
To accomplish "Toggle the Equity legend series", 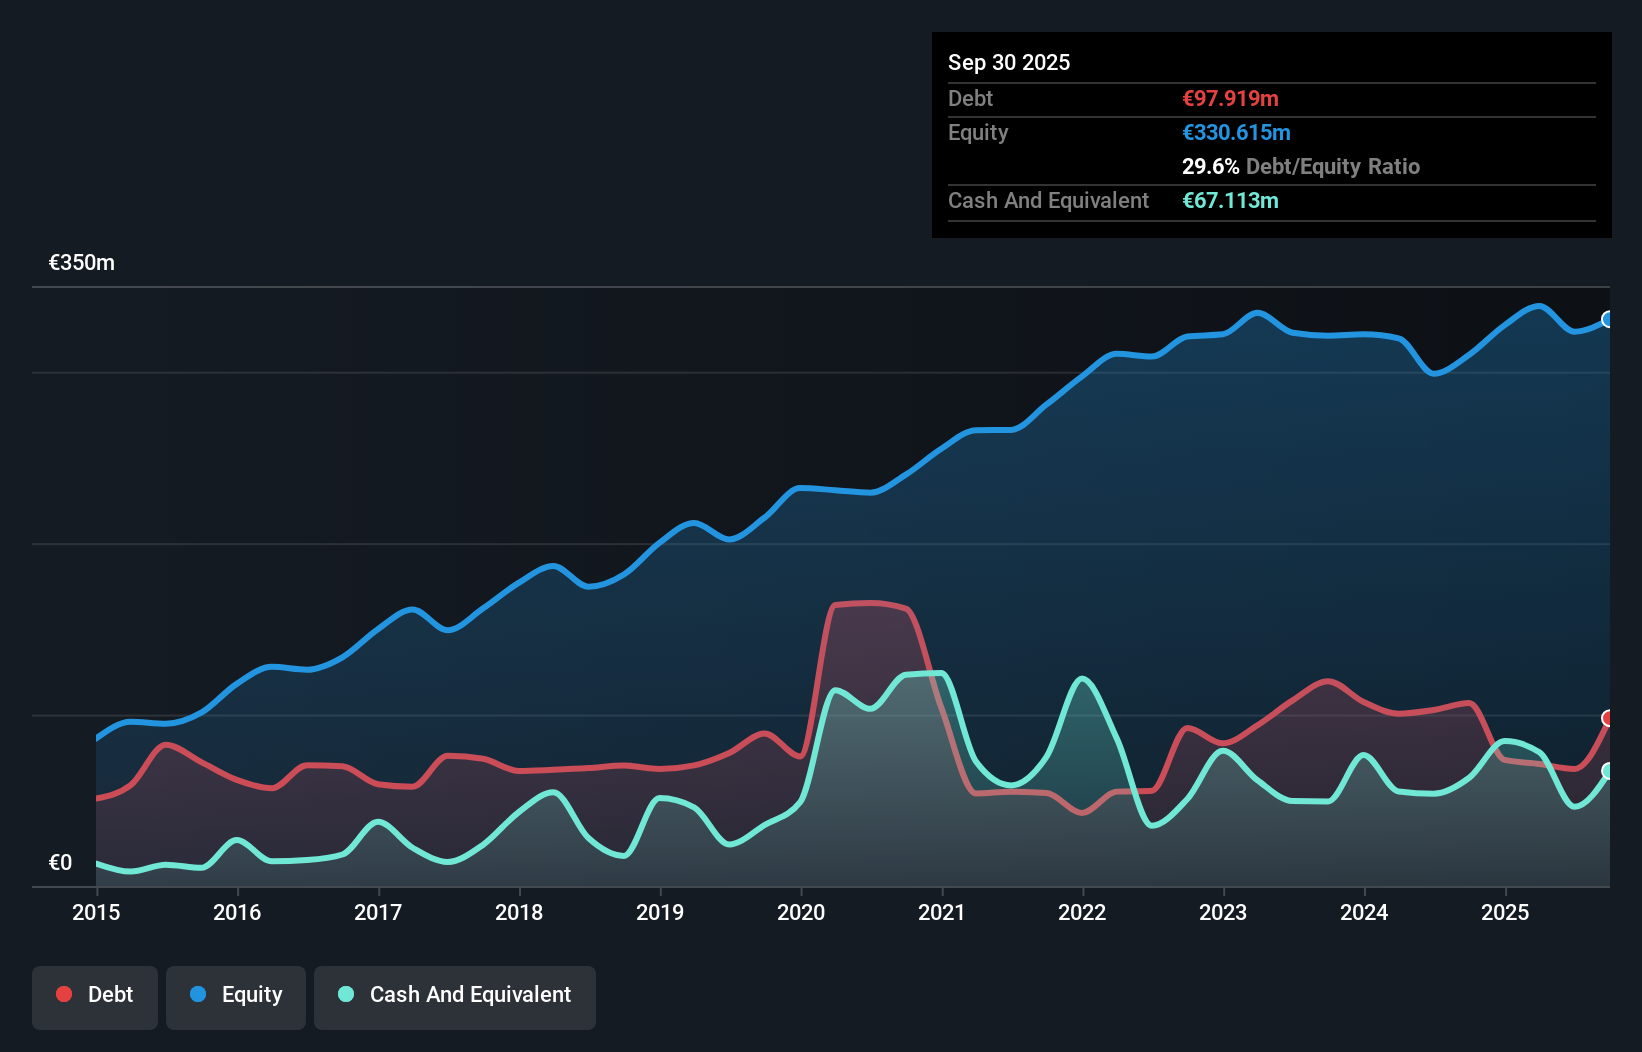I will [x=236, y=995].
